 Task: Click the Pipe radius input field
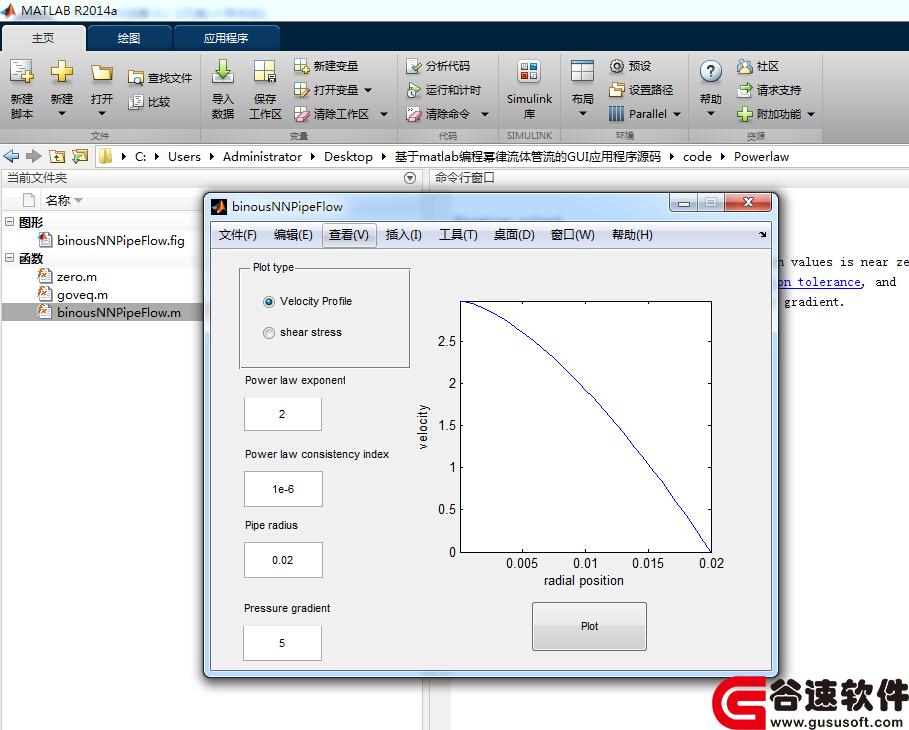283,560
